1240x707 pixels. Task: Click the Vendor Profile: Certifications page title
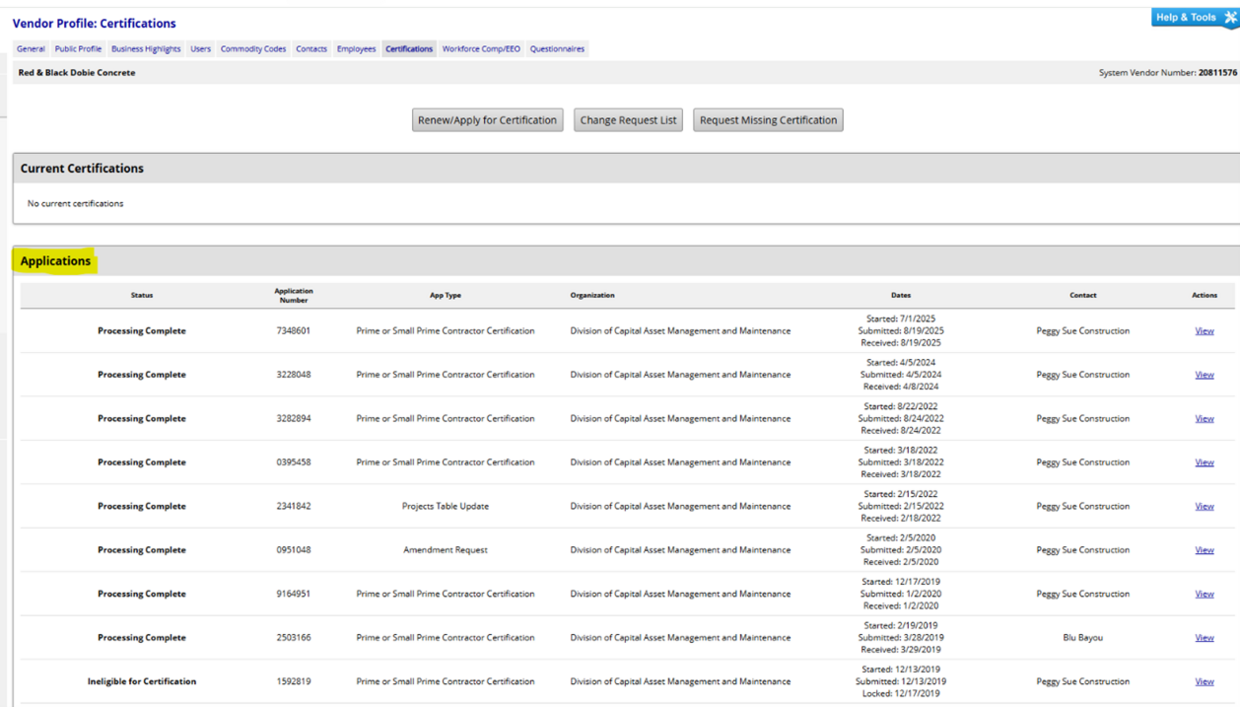(x=94, y=23)
